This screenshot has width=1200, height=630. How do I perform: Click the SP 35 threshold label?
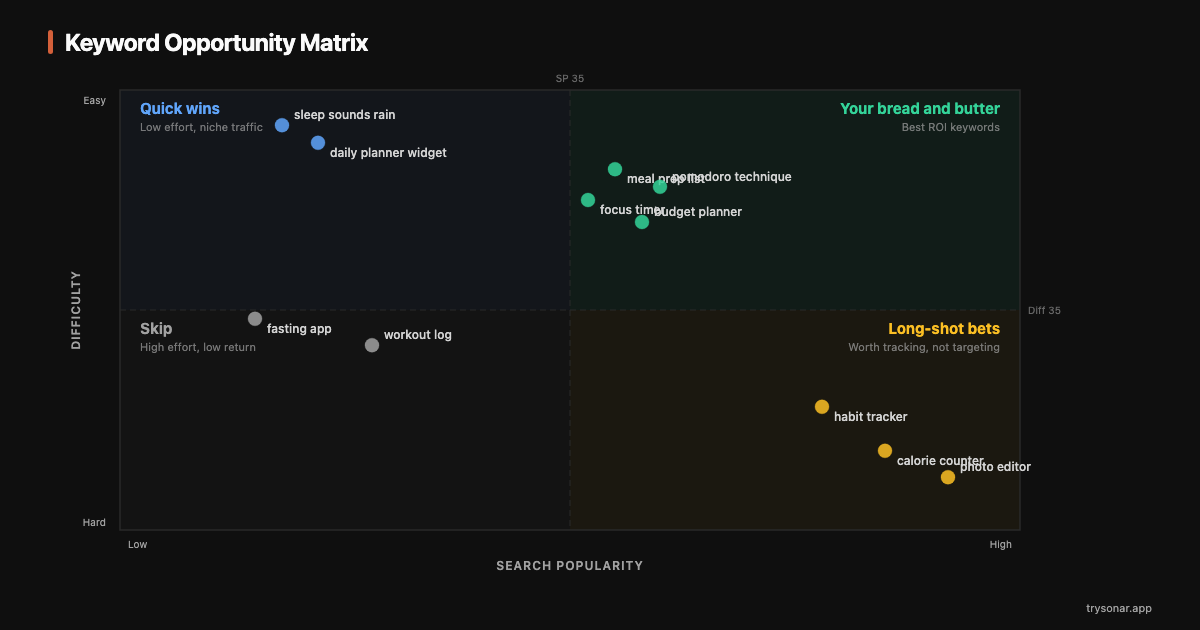pos(568,78)
